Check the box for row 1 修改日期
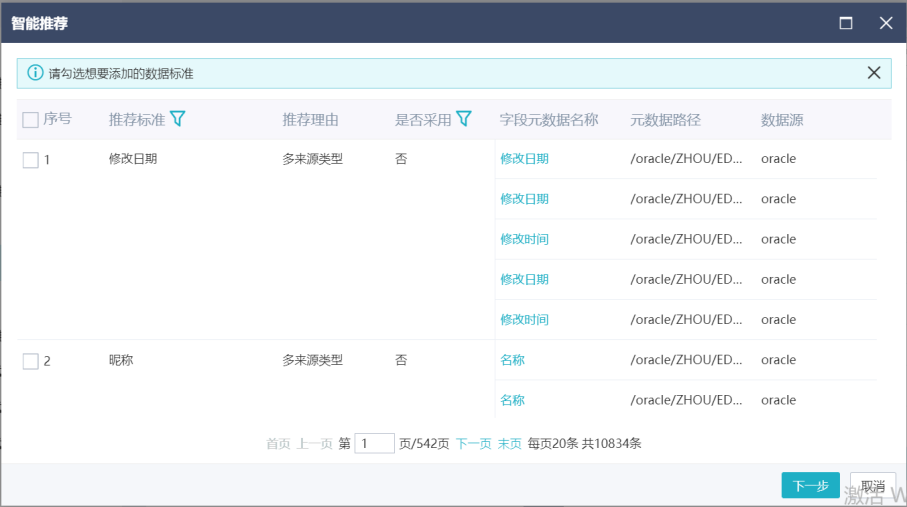Viewport: 907px width, 507px height. tap(30, 160)
